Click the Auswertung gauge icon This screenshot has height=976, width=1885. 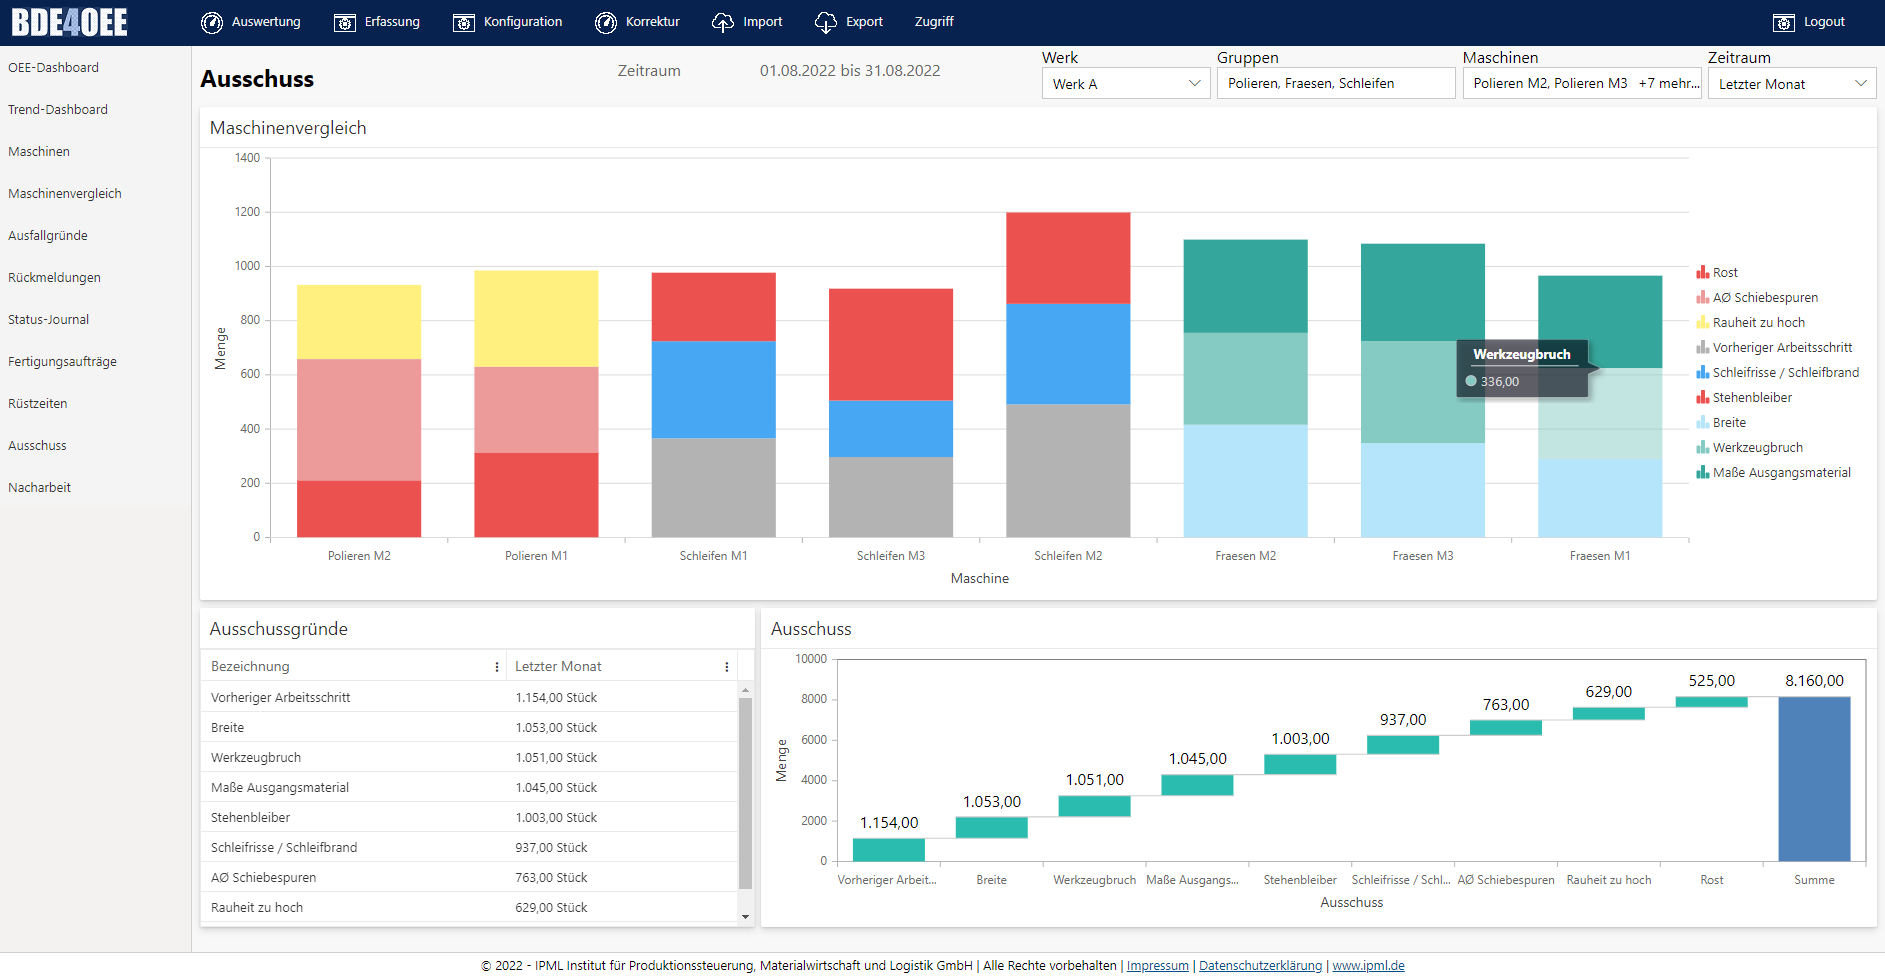211,22
